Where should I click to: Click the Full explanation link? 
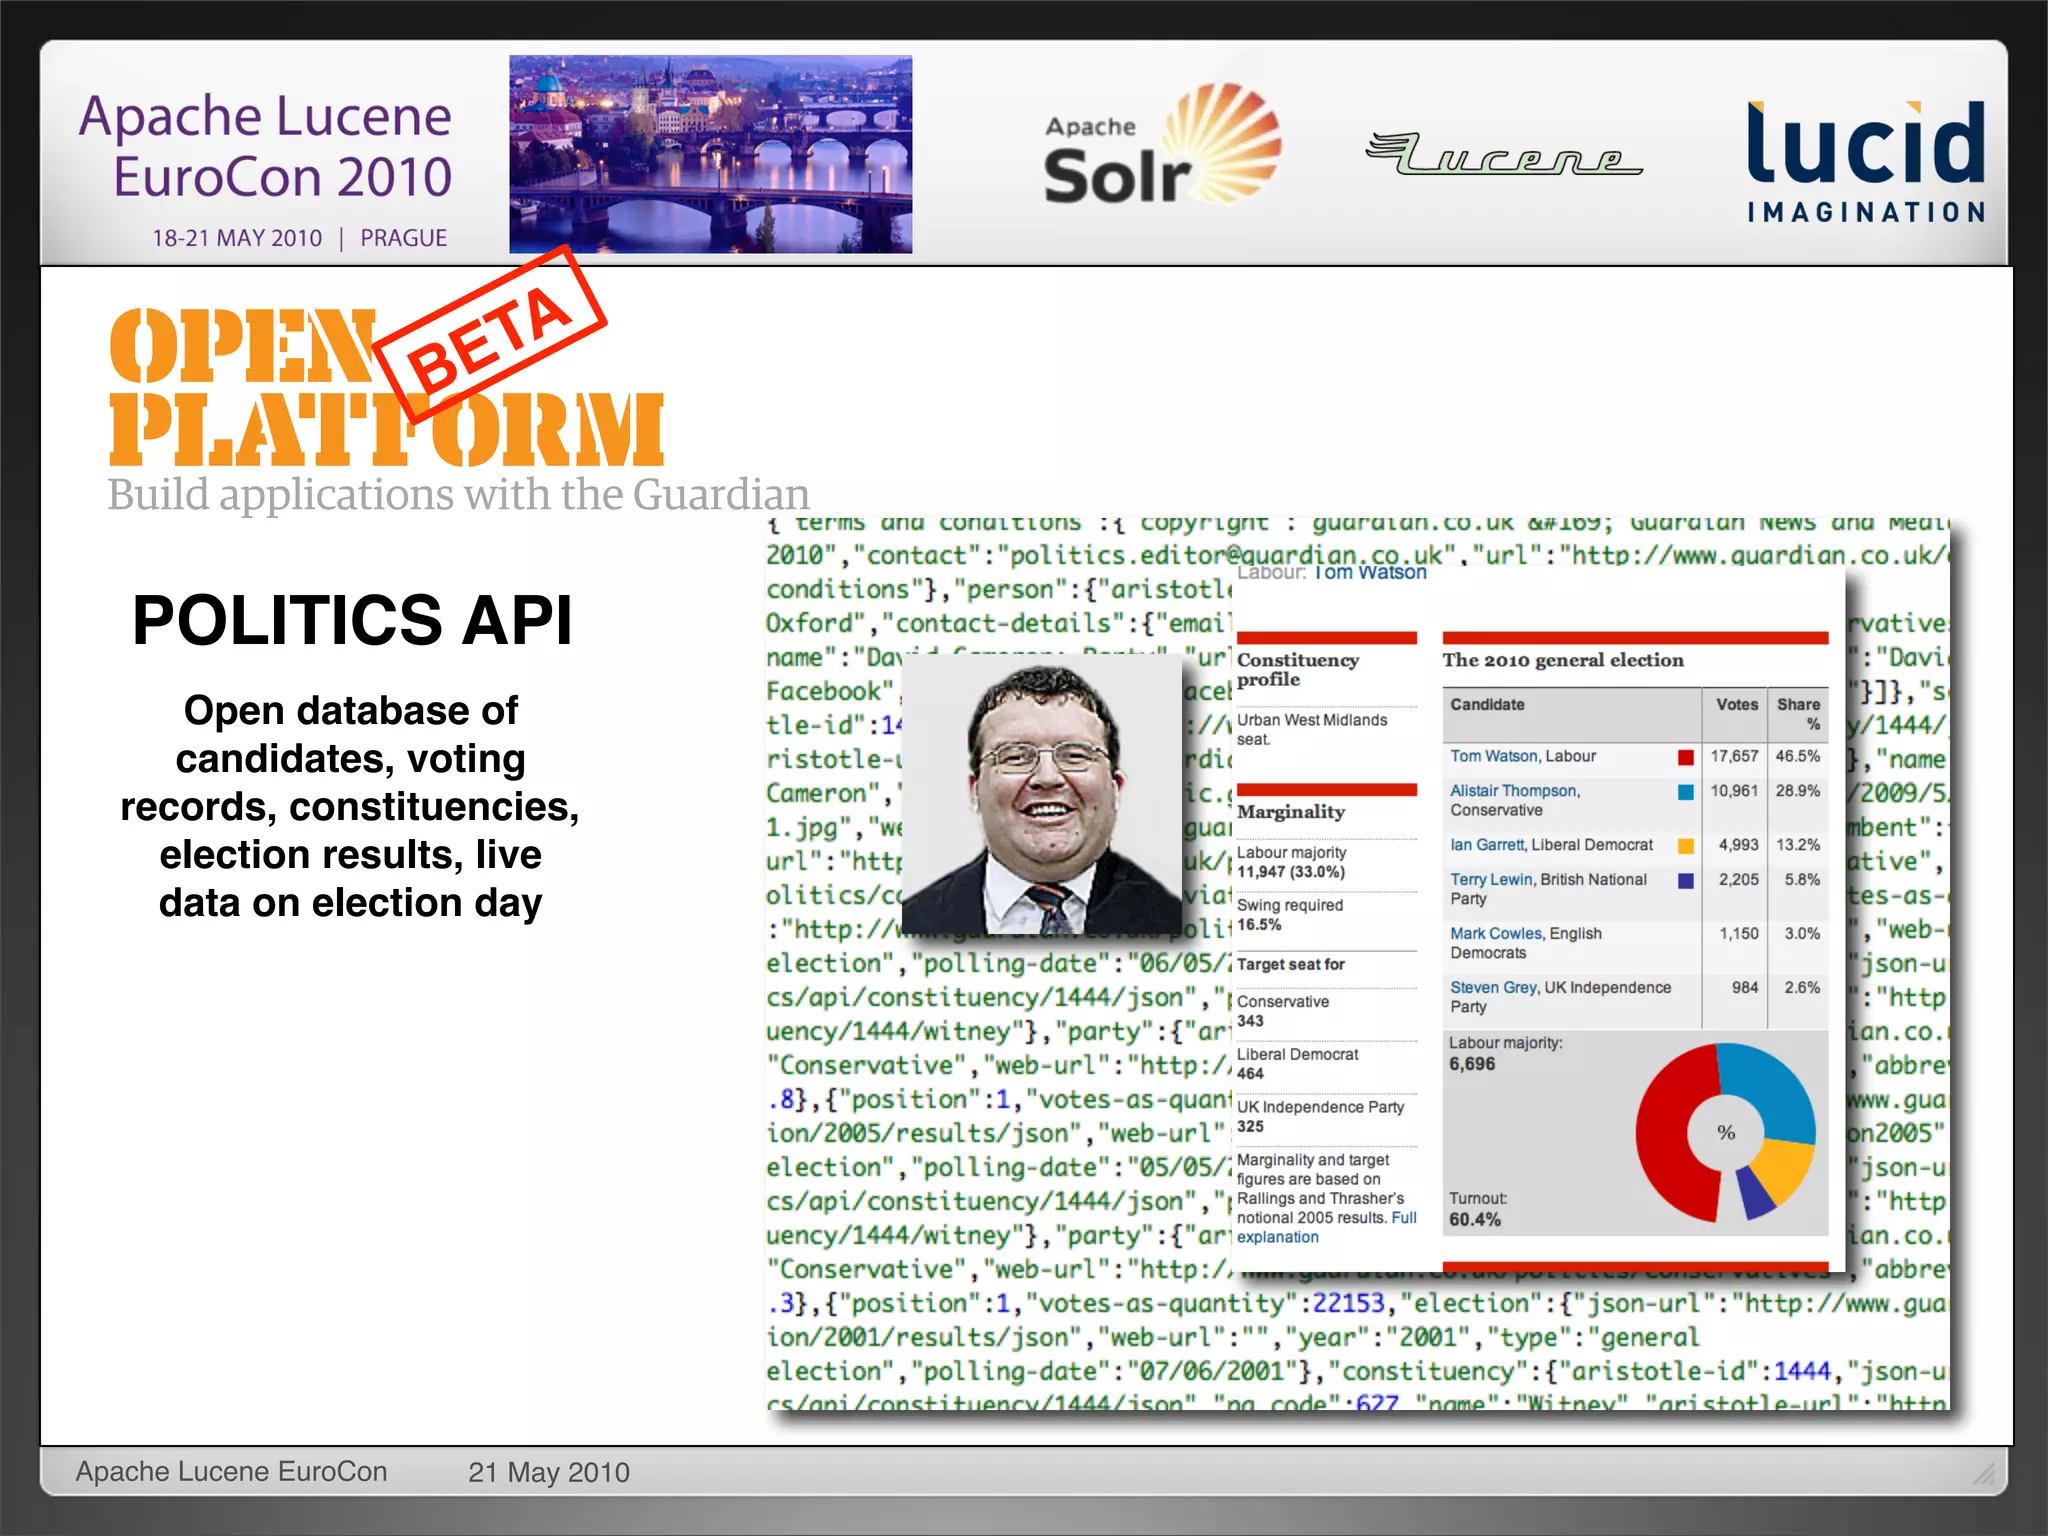point(1327,1228)
